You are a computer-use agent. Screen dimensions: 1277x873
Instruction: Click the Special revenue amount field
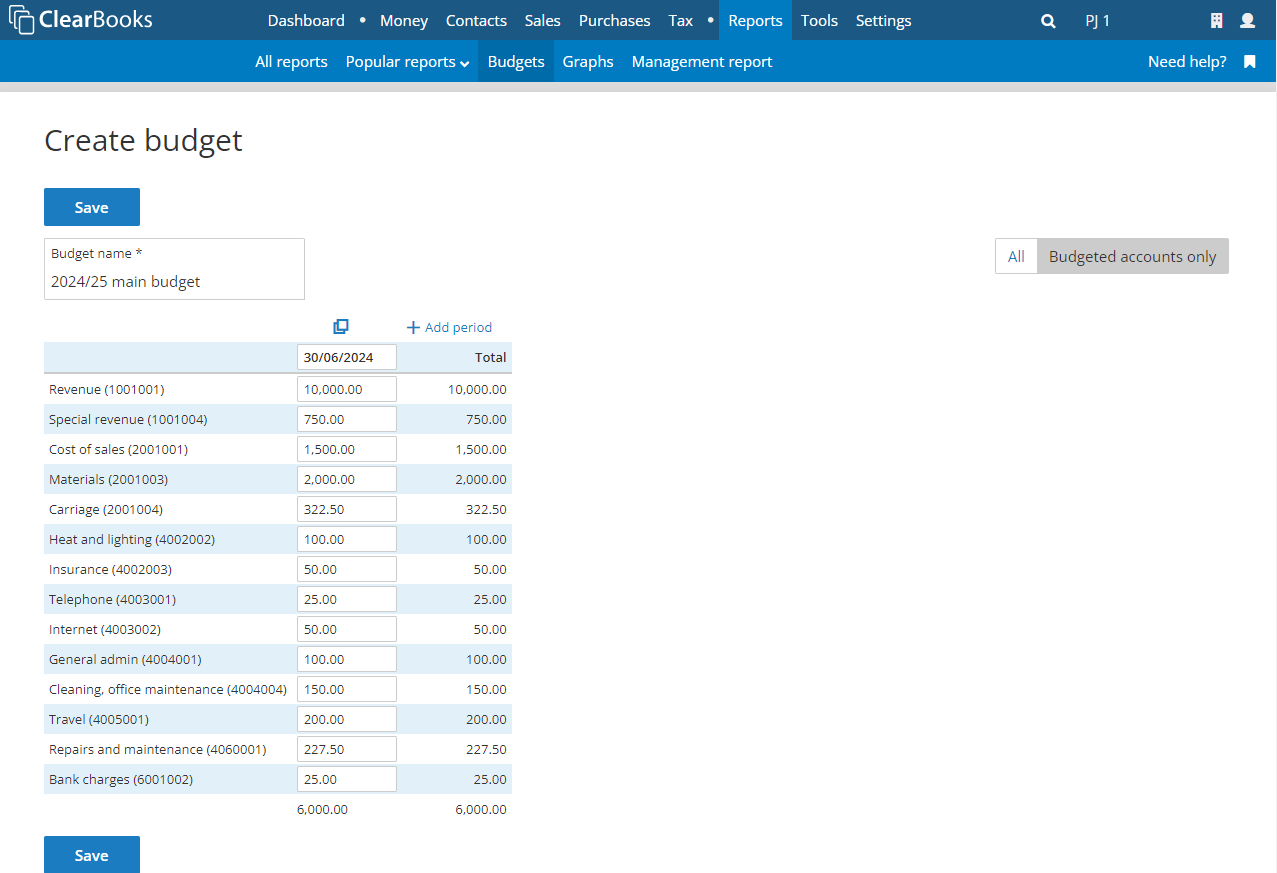tap(347, 419)
